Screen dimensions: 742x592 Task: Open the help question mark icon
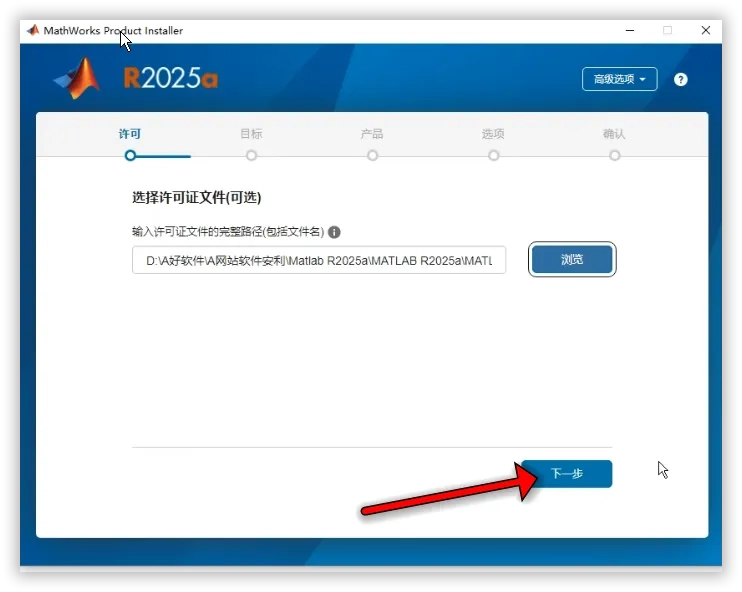680,80
